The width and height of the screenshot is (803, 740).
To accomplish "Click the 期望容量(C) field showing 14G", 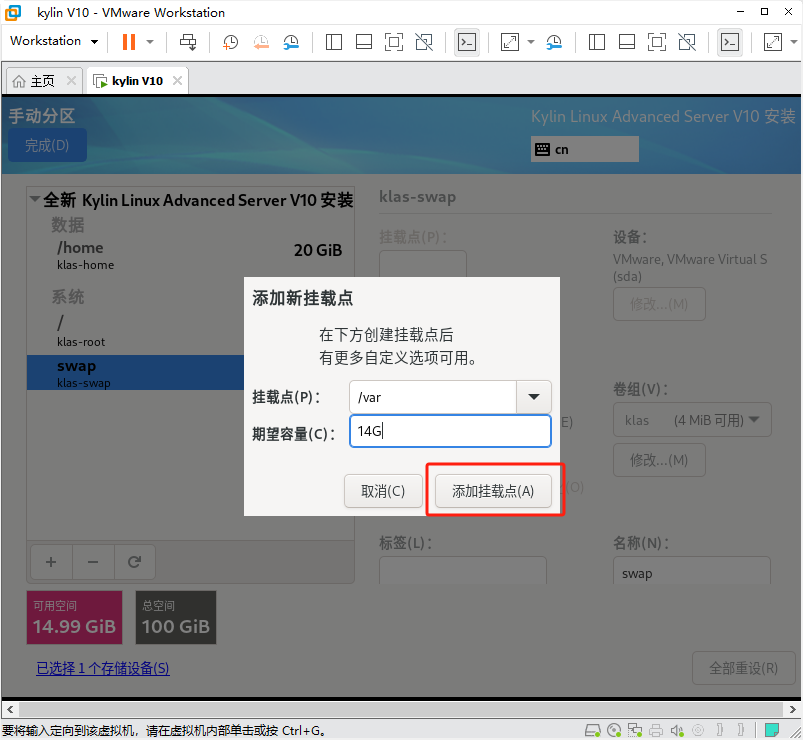I will [x=450, y=431].
